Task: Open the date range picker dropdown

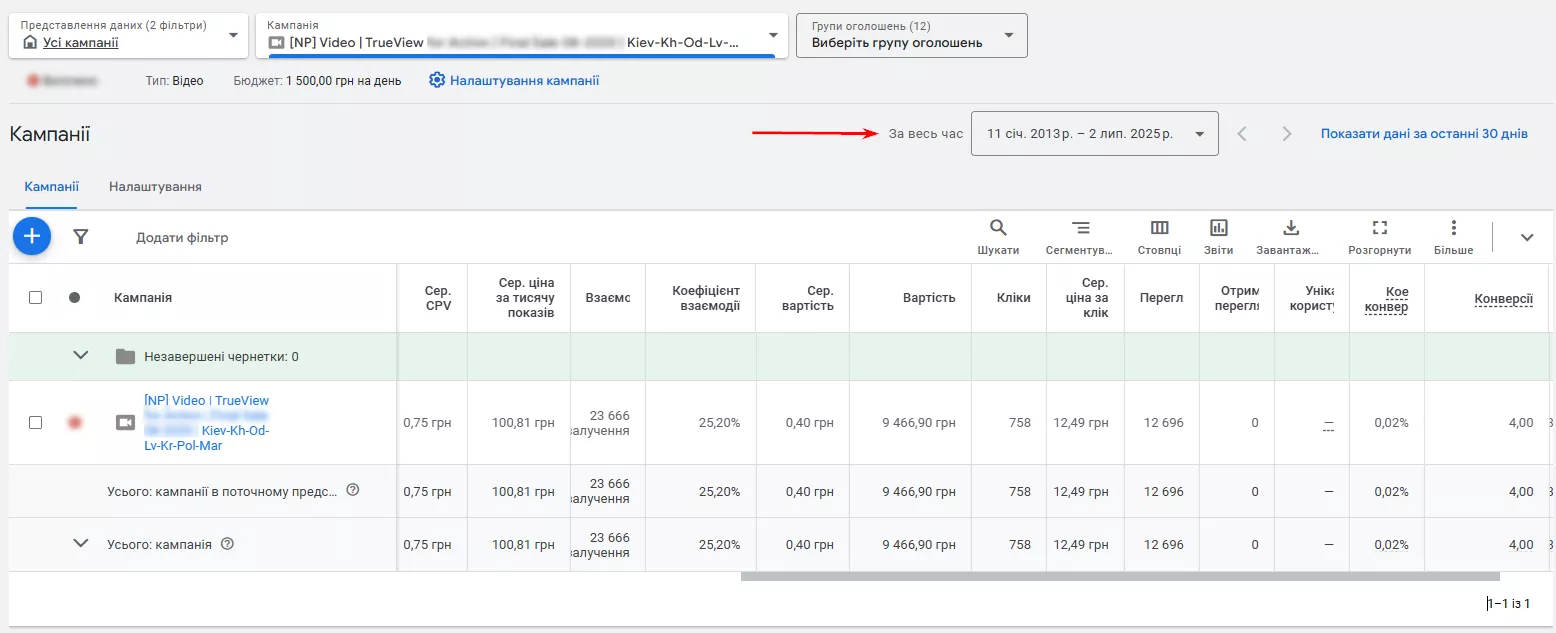Action: [1094, 133]
